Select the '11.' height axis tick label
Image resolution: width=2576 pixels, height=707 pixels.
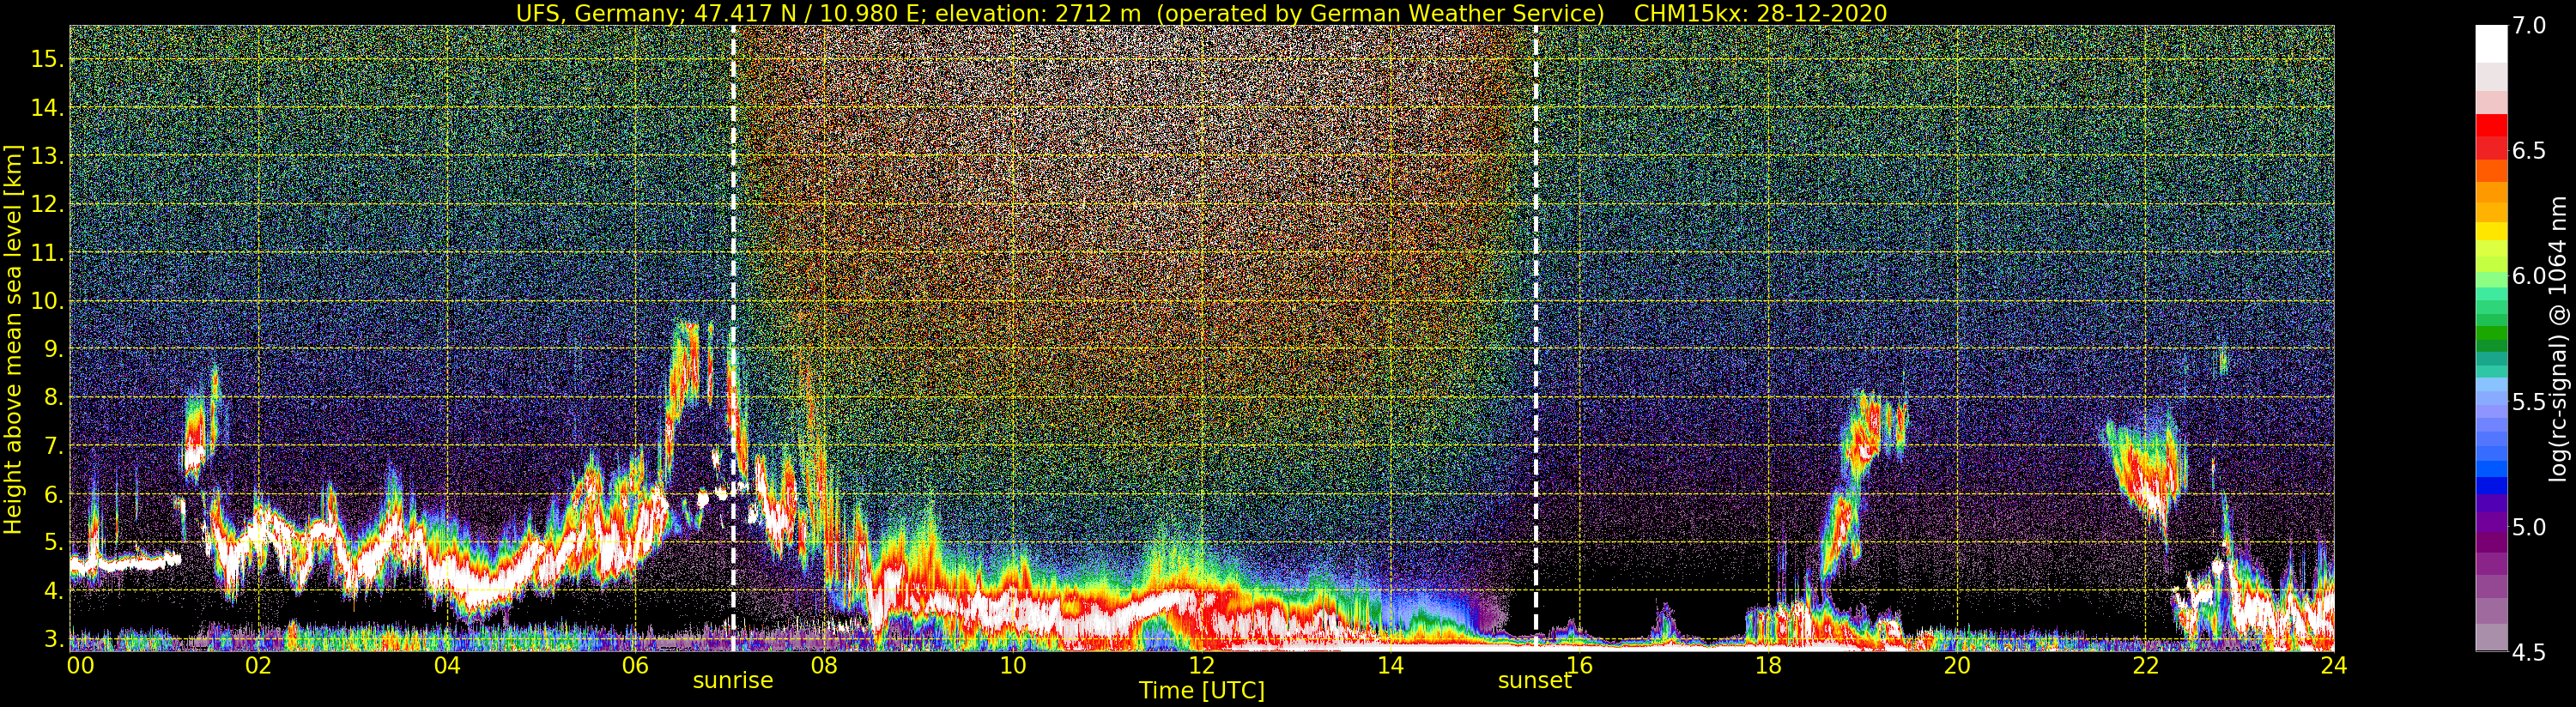tap(48, 253)
